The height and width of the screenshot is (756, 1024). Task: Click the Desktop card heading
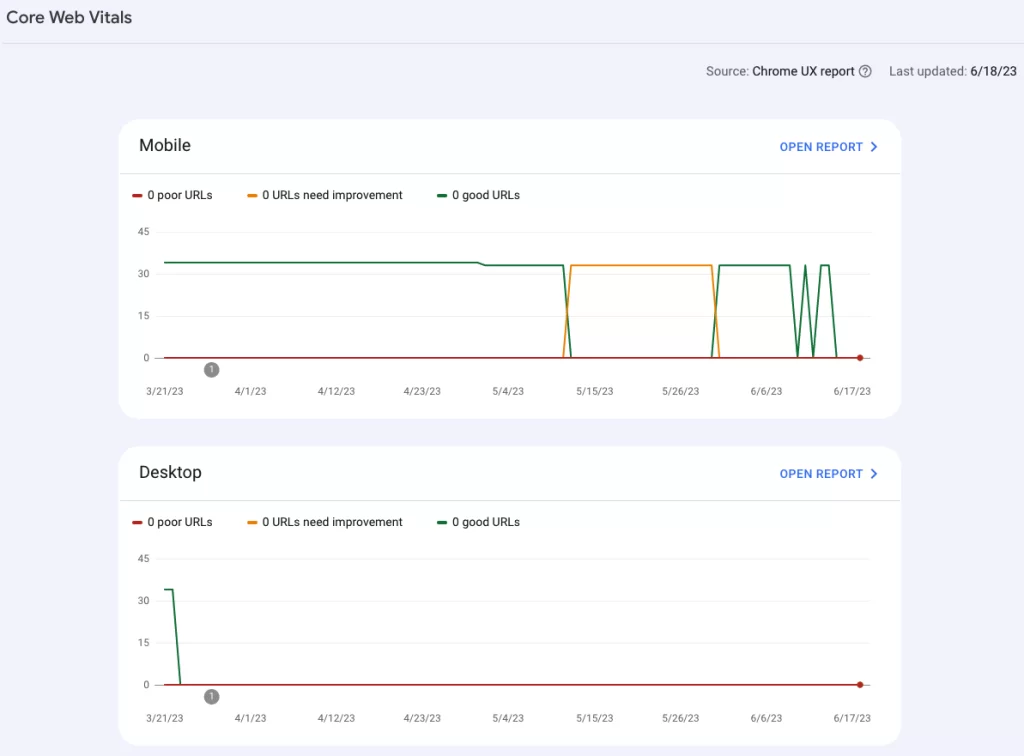(170, 472)
